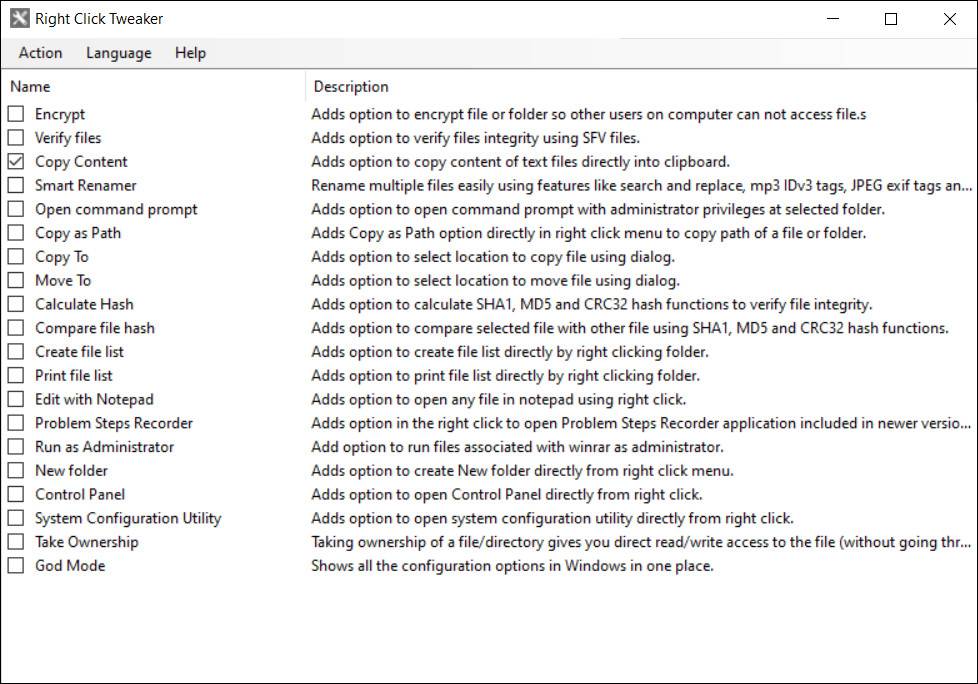
Task: Open the Action menu
Action: pyautogui.click(x=40, y=53)
